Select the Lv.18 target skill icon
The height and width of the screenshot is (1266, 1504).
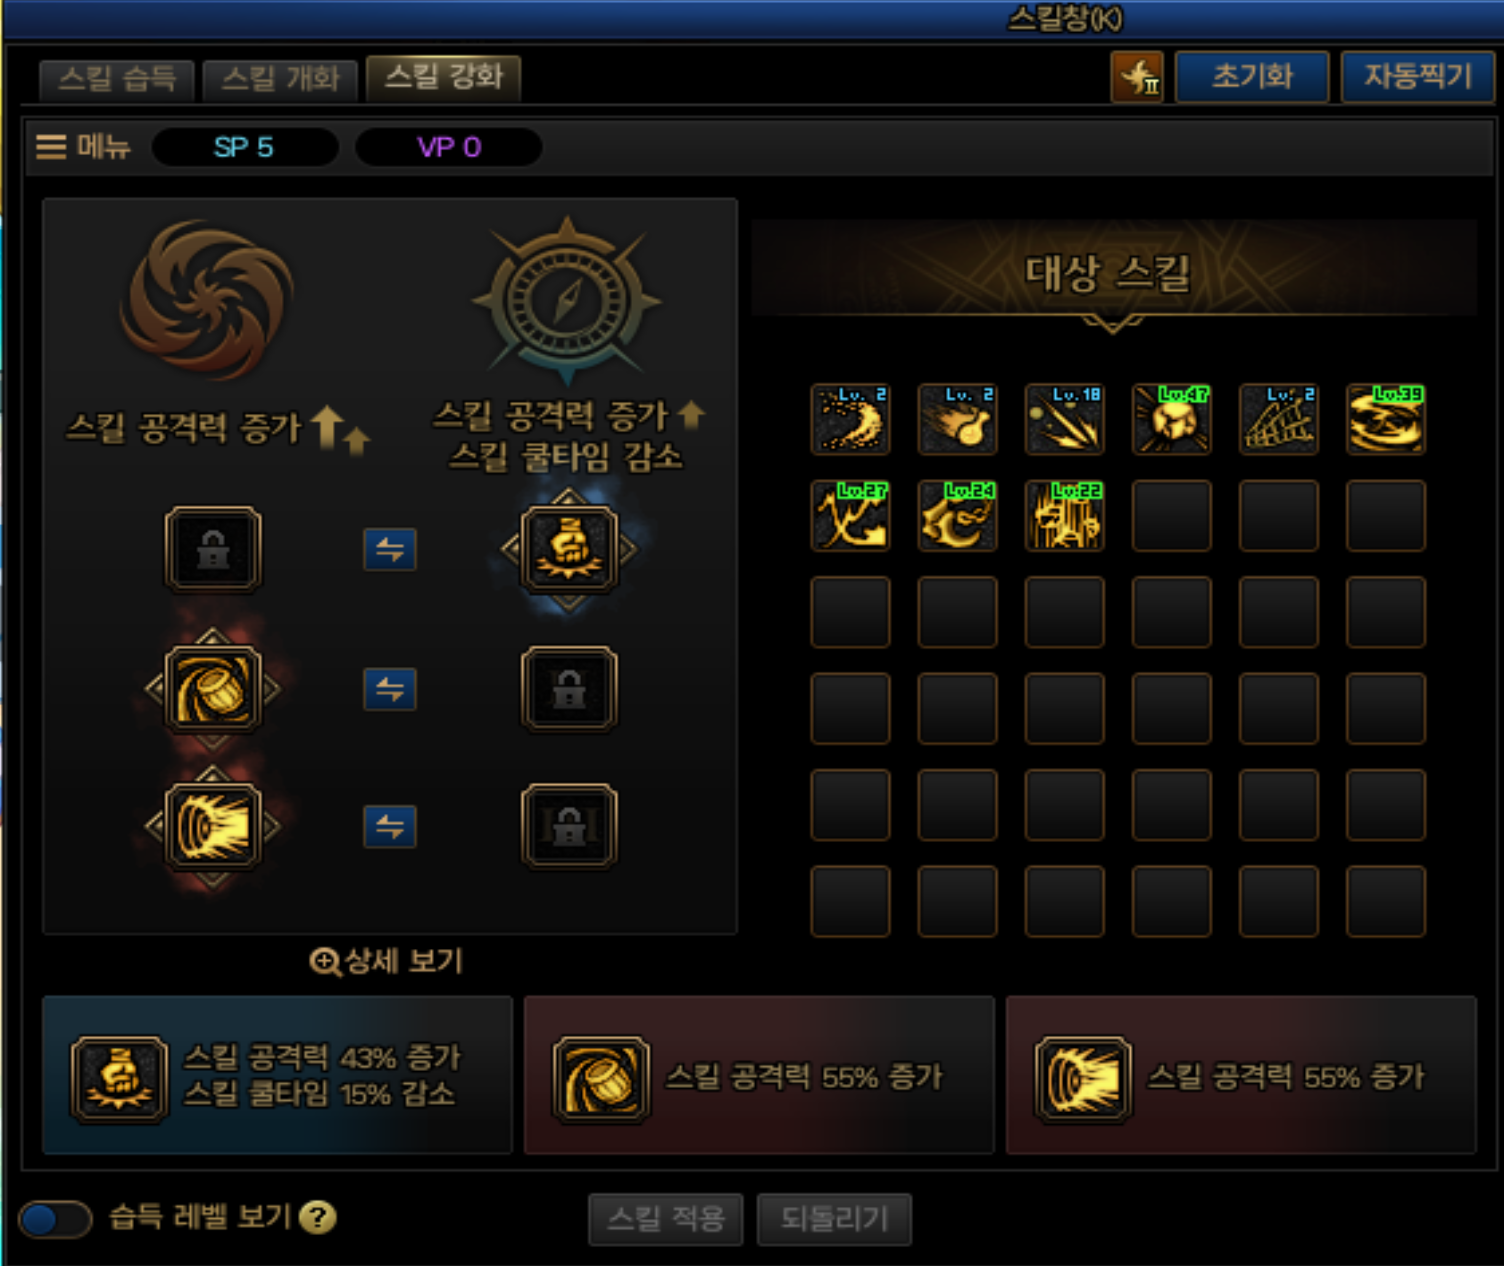click(x=1064, y=420)
